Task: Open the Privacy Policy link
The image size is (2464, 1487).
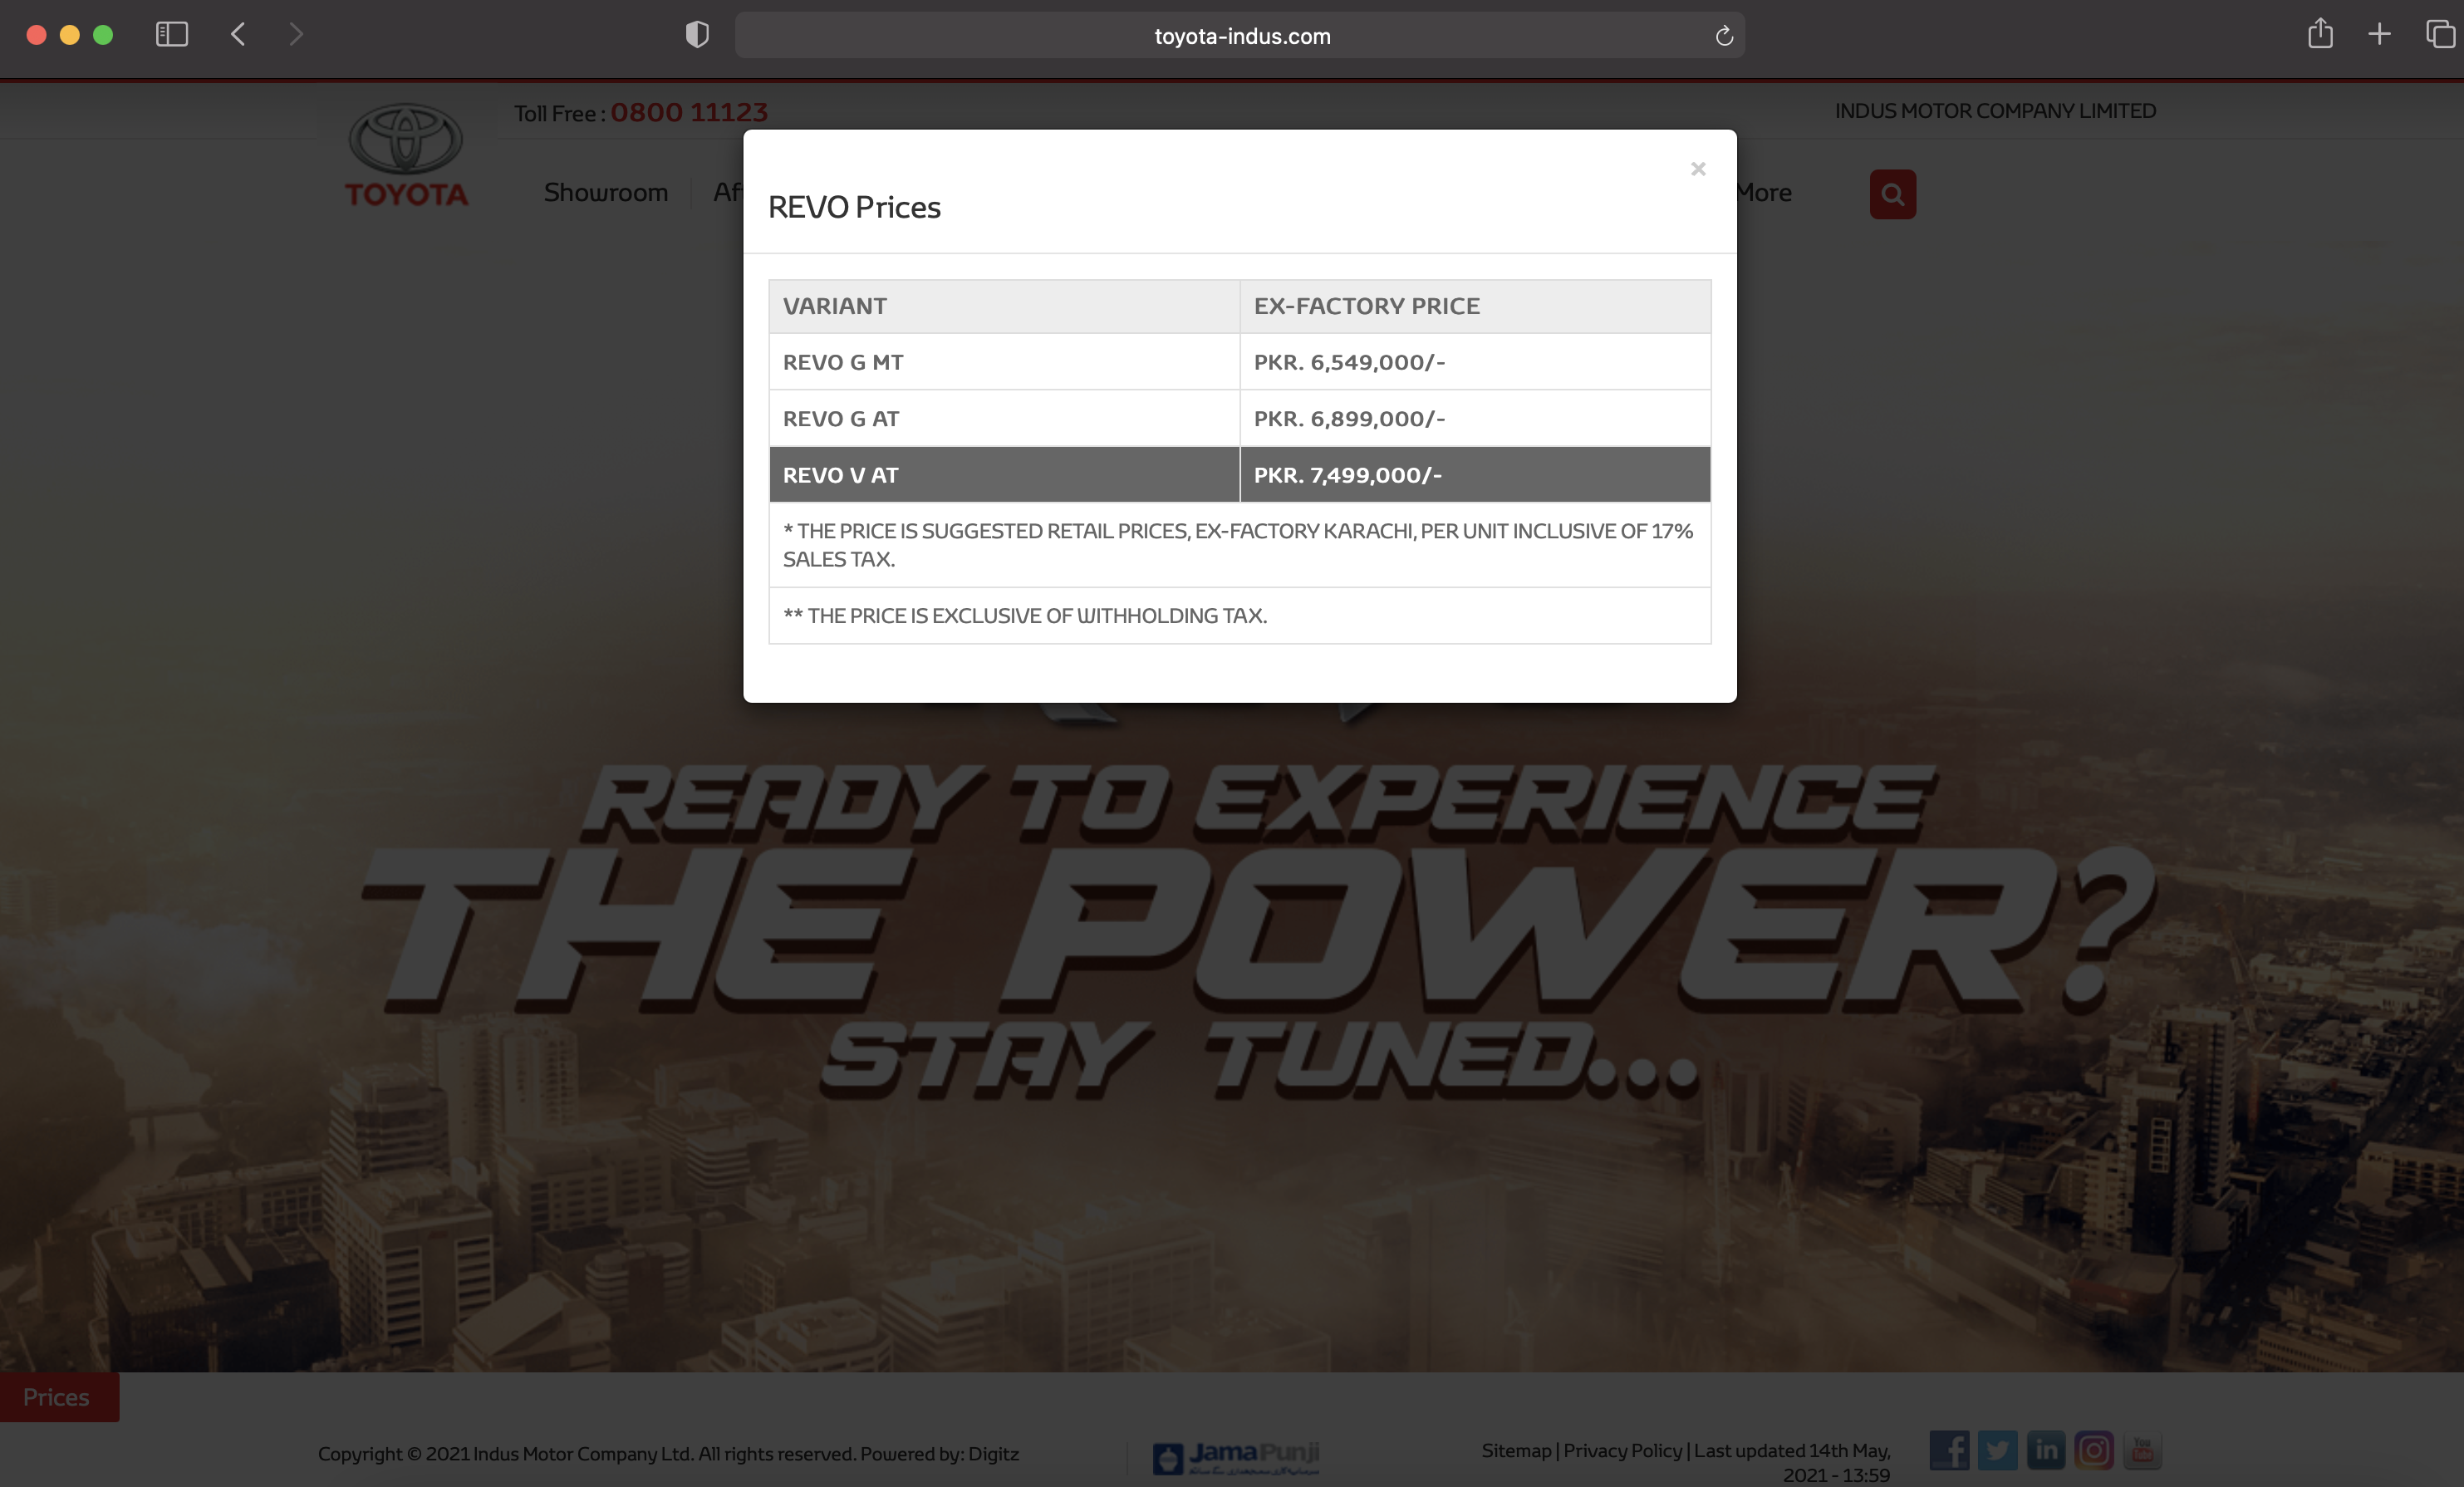Action: point(1622,1450)
